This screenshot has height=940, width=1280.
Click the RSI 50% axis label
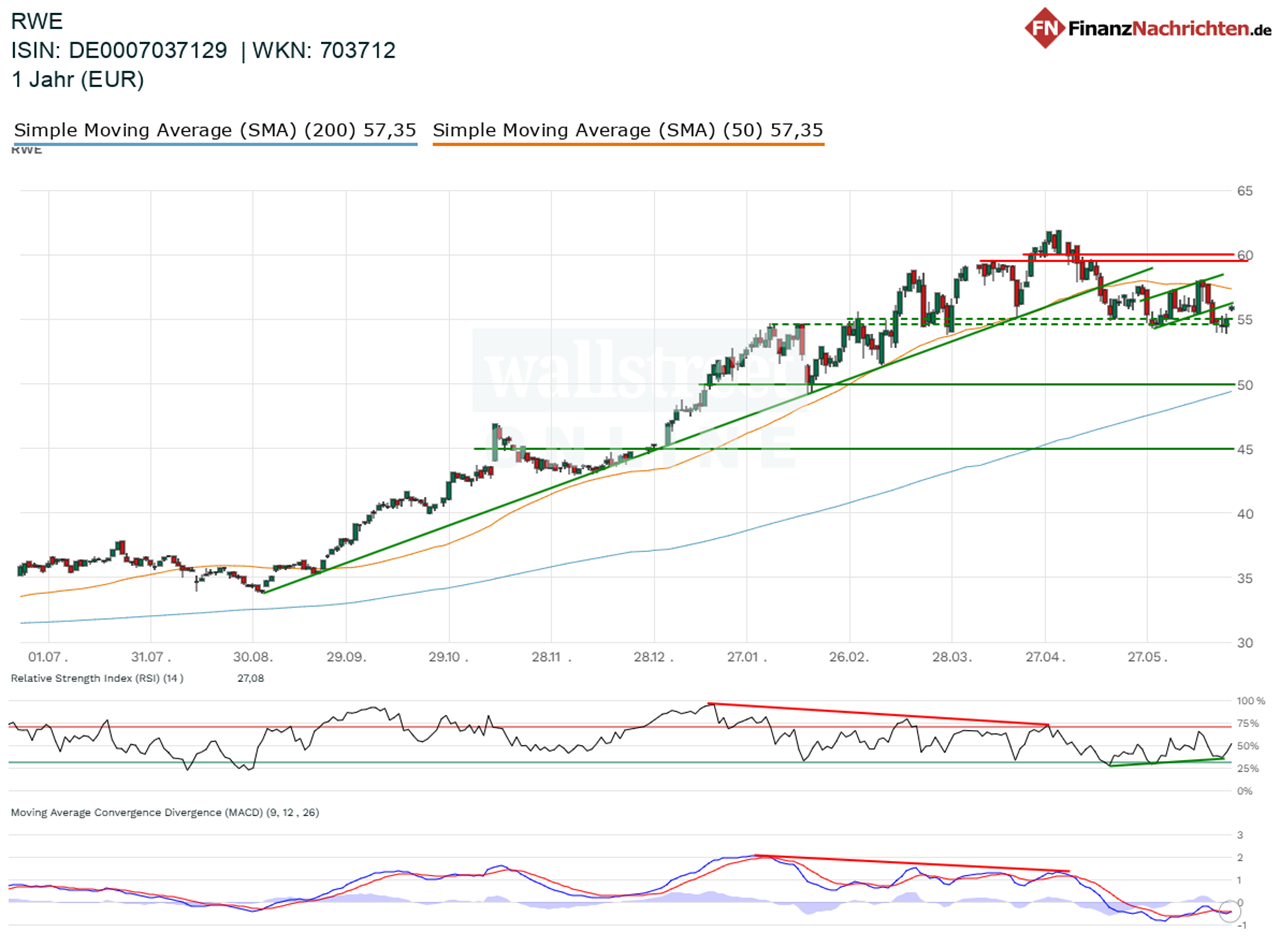coord(1250,746)
